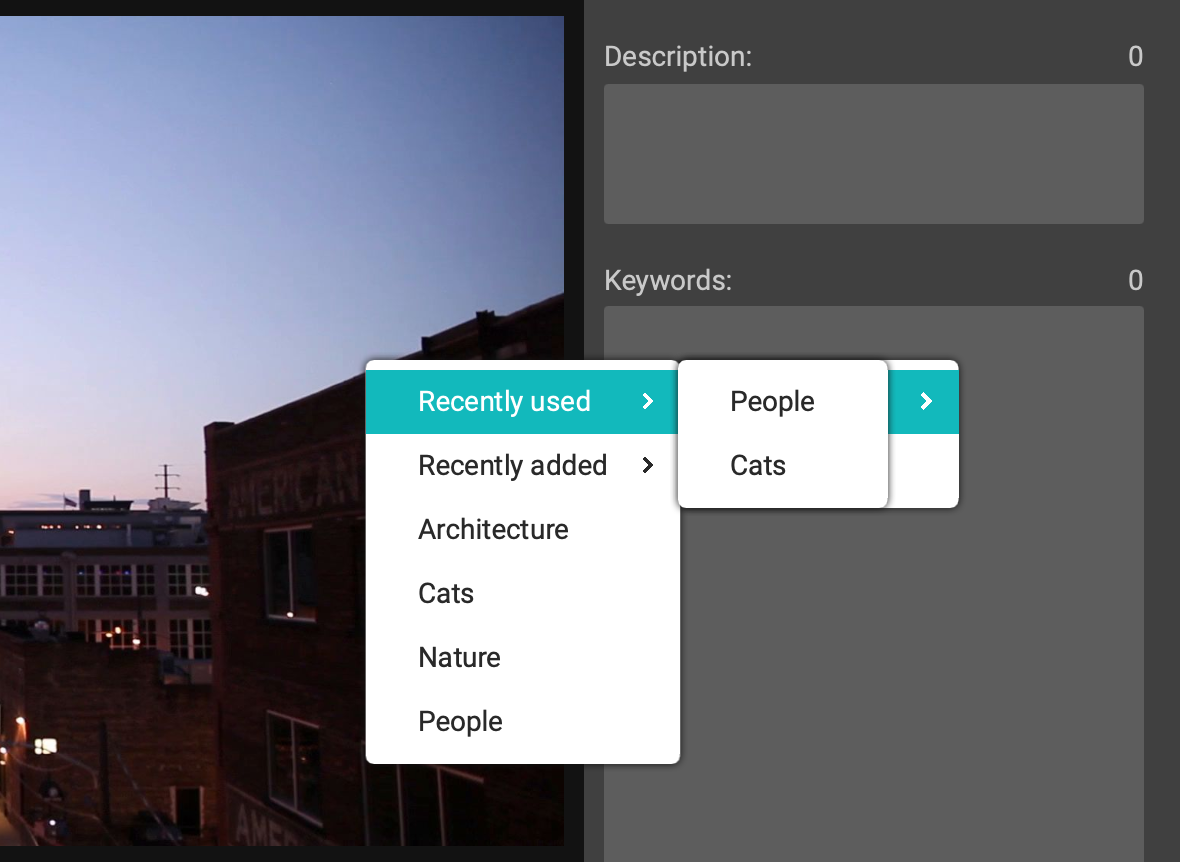Select People at the bottom of the main menu
The image size is (1180, 862).
pos(460,722)
